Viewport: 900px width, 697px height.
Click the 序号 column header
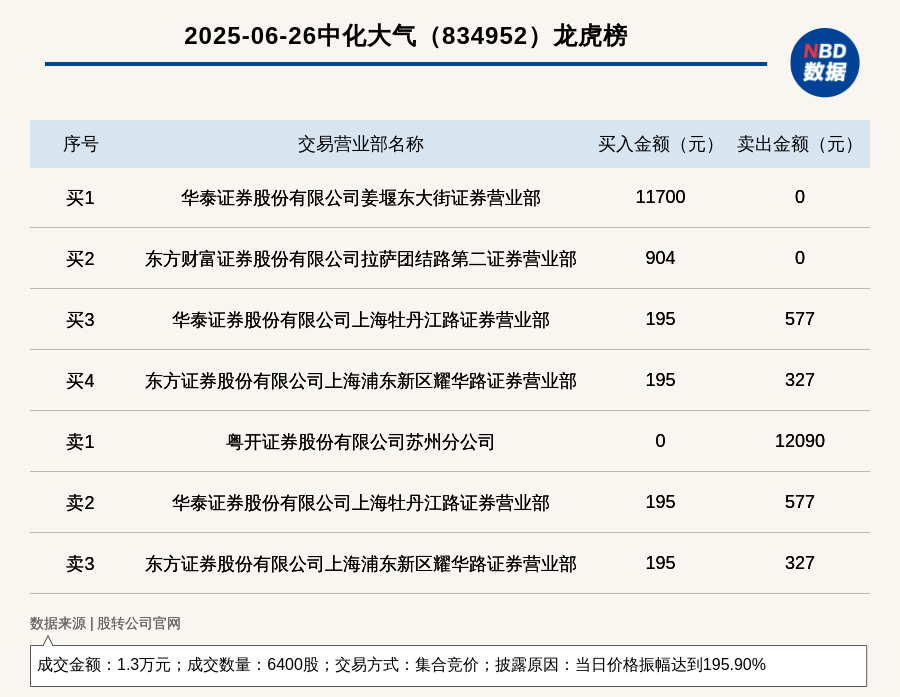point(80,144)
